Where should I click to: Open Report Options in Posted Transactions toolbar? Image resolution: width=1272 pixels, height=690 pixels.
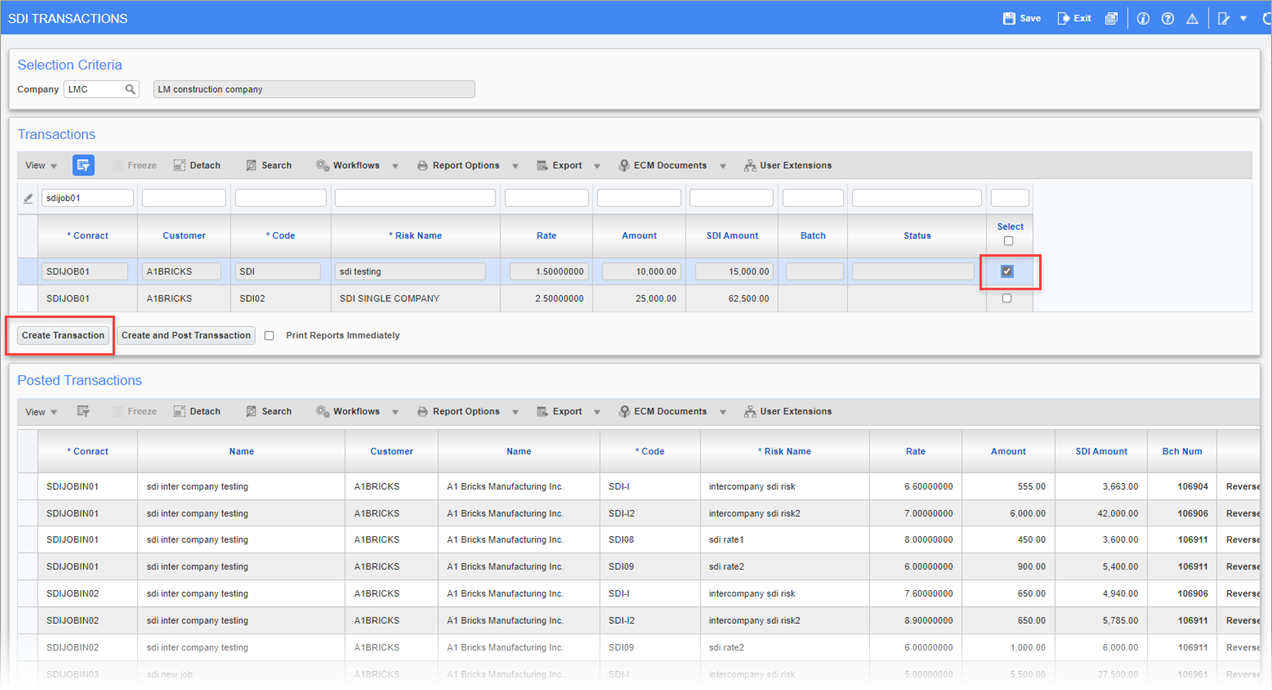458,411
